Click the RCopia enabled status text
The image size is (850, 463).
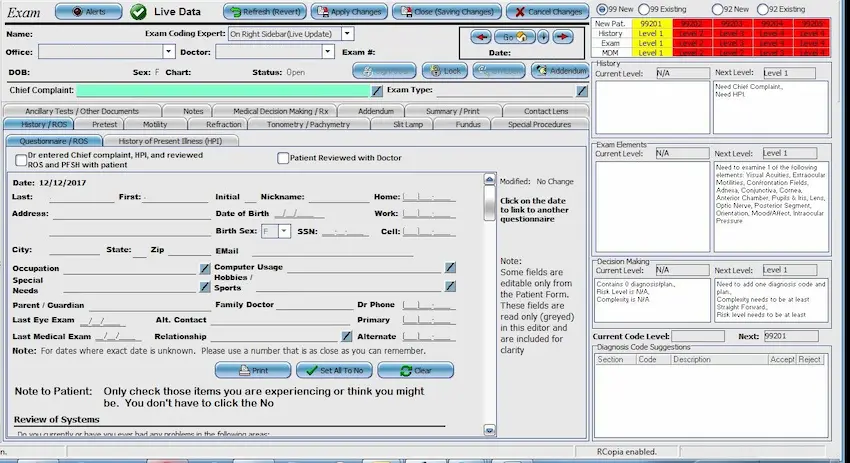point(626,452)
